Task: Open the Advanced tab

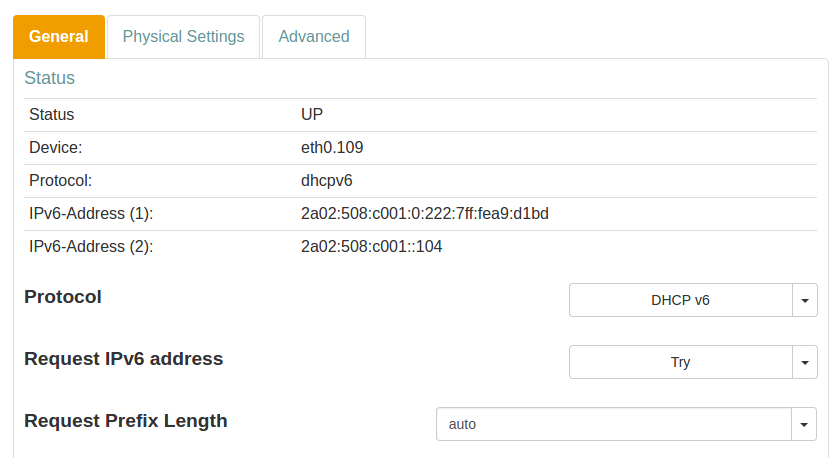Action: click(x=313, y=37)
